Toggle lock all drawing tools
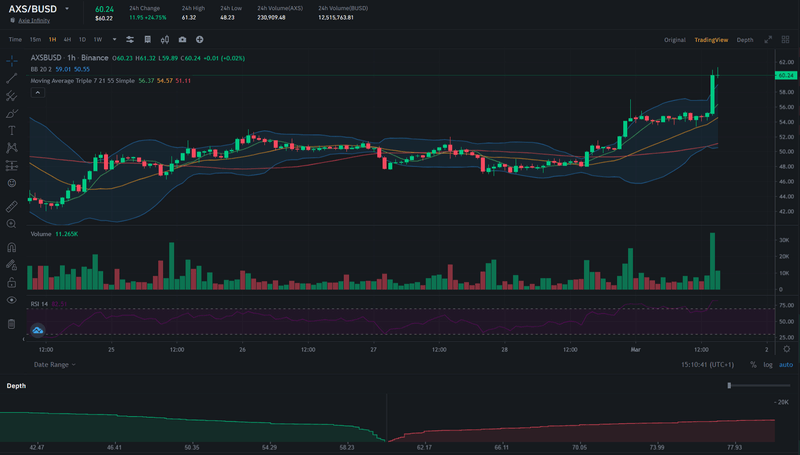The height and width of the screenshot is (455, 800). tap(12, 282)
